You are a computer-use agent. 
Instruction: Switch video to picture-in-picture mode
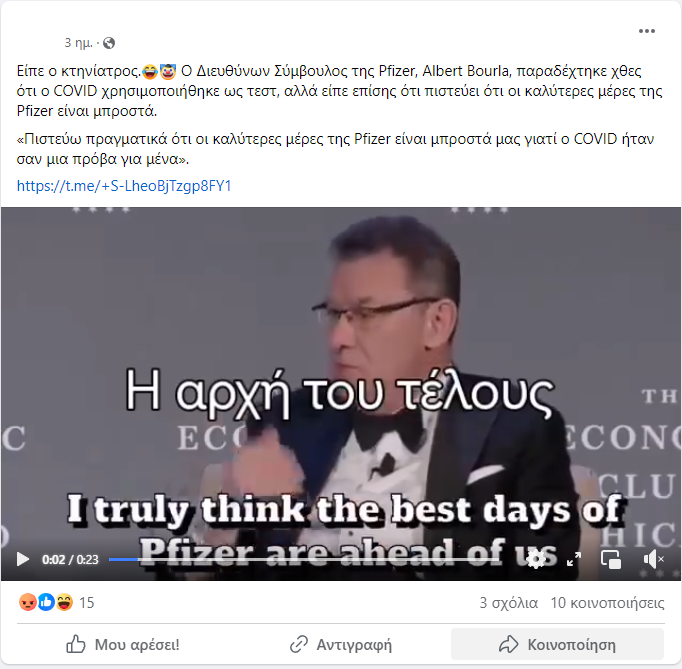(611, 559)
